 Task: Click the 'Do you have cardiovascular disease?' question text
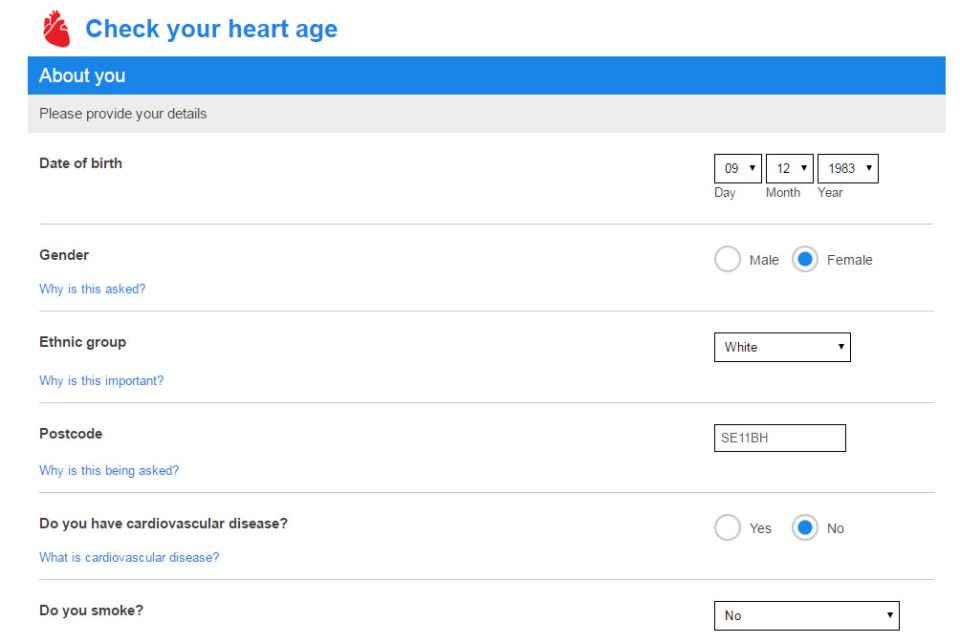click(163, 524)
